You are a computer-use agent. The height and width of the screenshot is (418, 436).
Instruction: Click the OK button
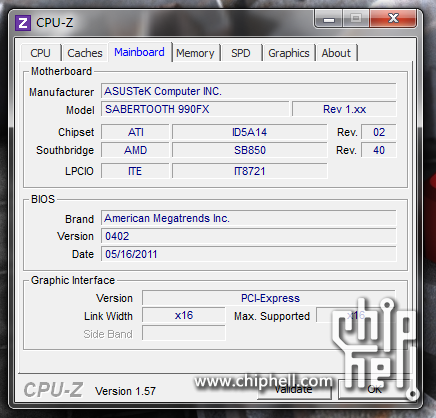[374, 389]
